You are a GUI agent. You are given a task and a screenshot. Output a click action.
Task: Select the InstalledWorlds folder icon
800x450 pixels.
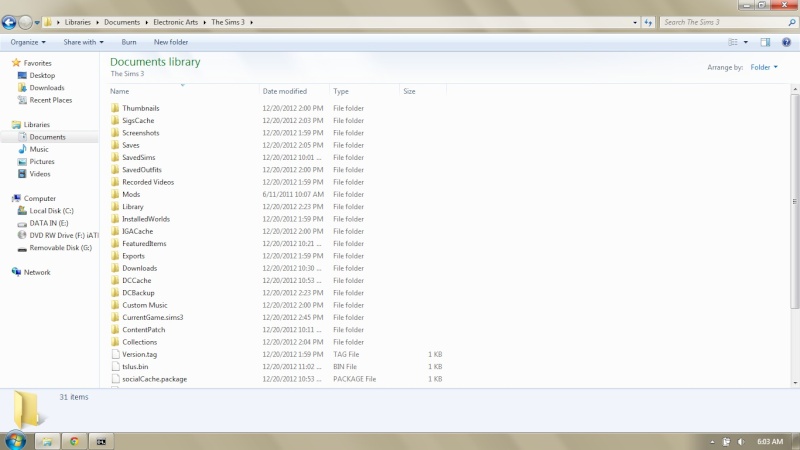pyautogui.click(x=115, y=219)
